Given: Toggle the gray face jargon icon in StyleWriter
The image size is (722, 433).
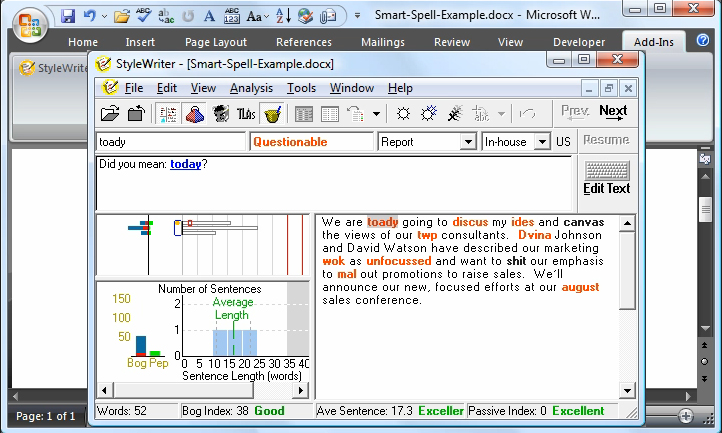Looking at the screenshot, I should (221, 114).
